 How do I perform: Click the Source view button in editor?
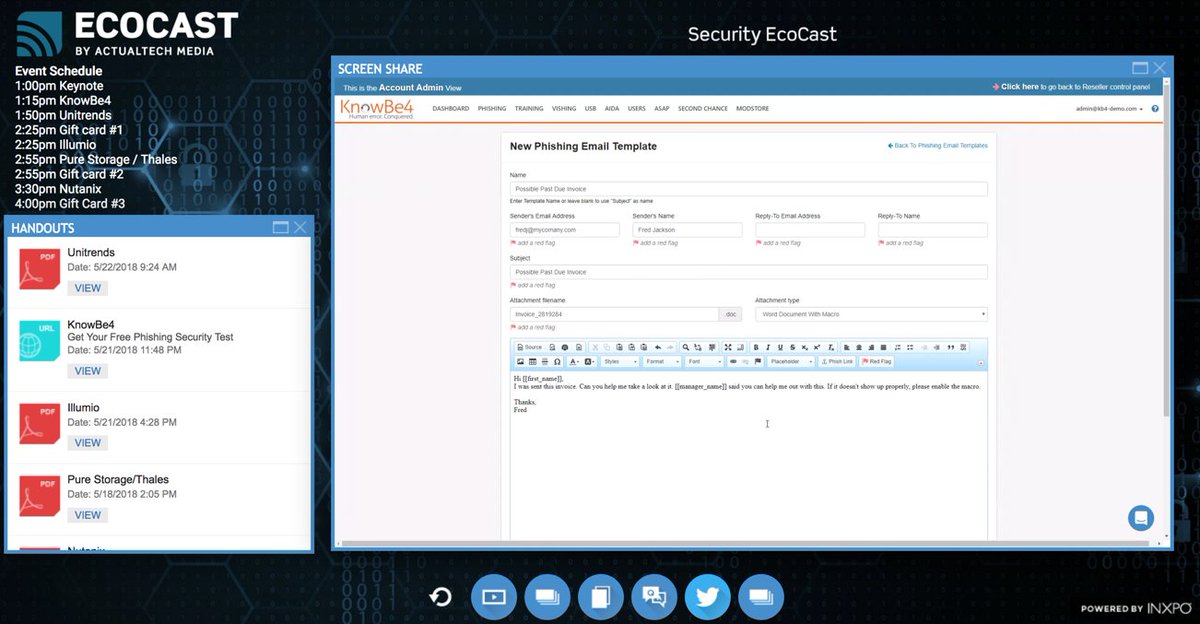pos(529,347)
